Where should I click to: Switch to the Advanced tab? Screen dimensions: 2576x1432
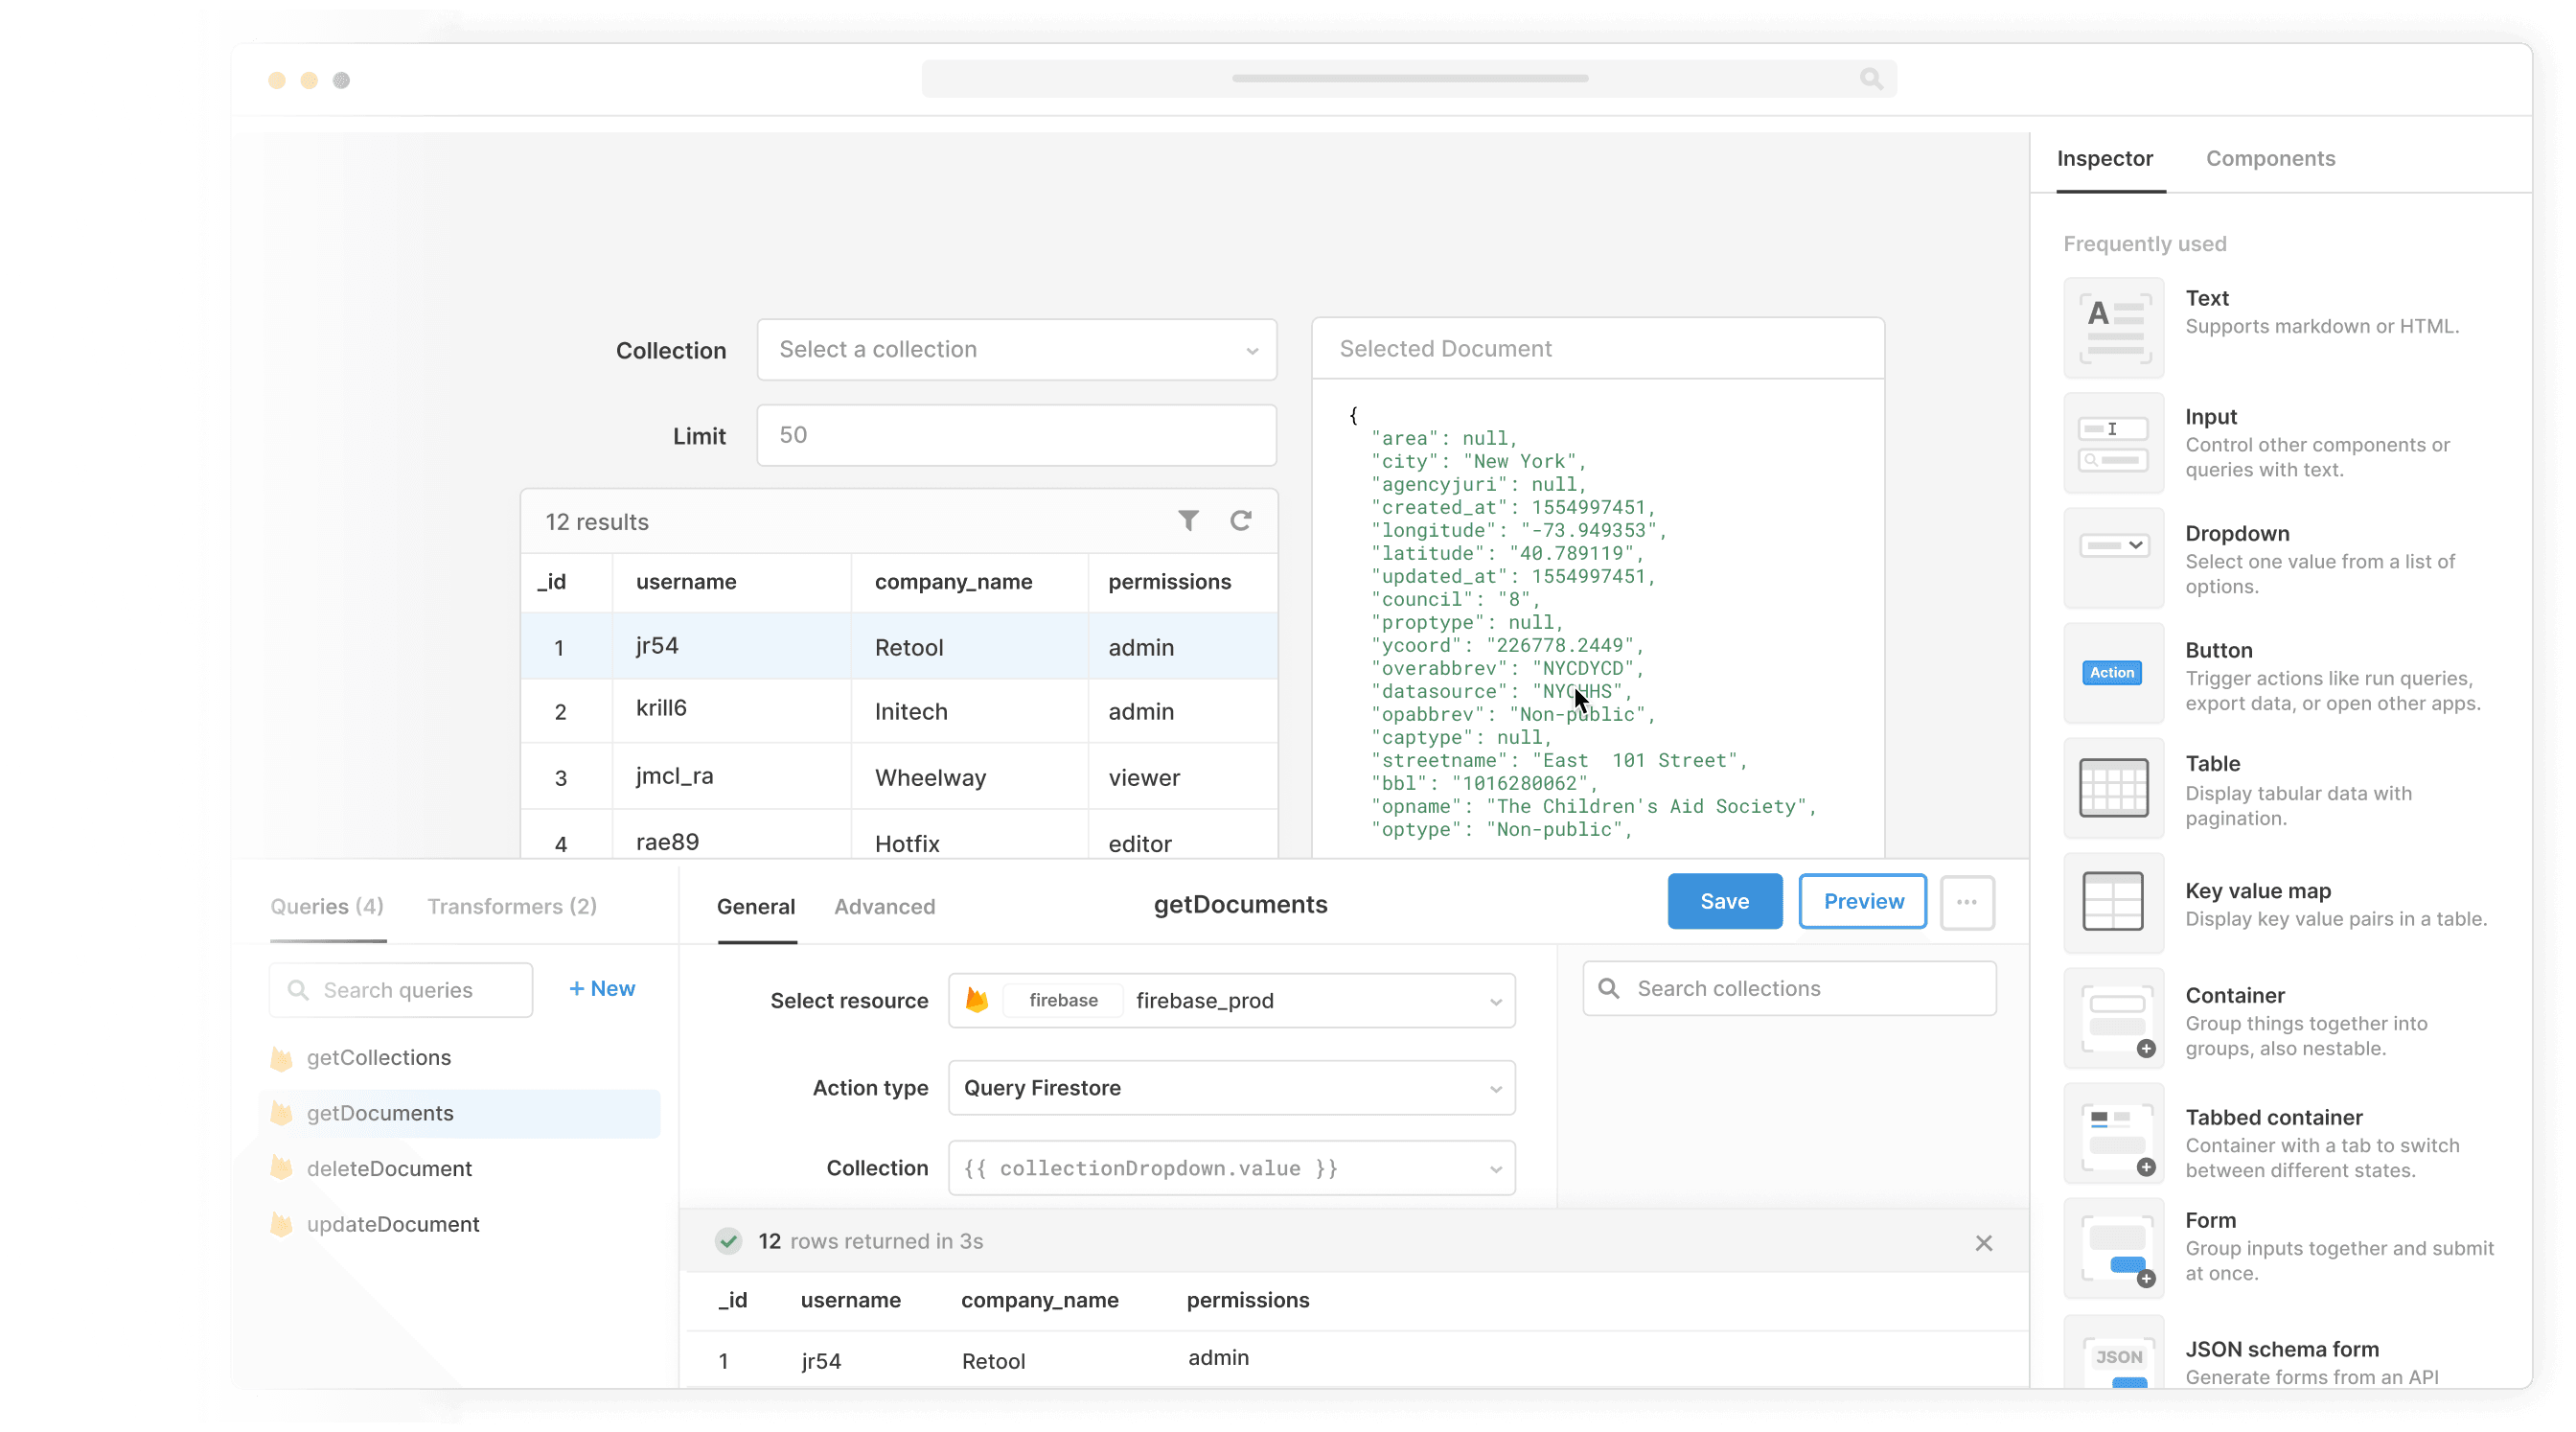pos(884,907)
